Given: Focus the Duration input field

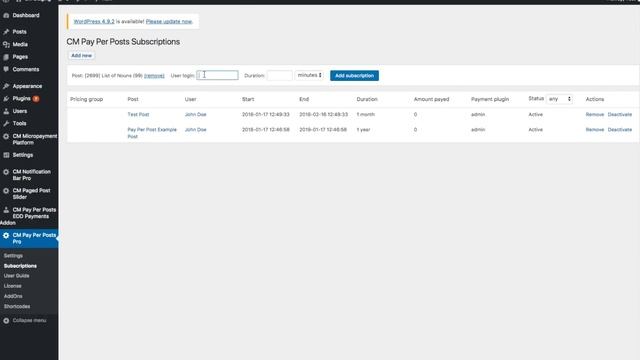Looking at the screenshot, I should click(280, 76).
